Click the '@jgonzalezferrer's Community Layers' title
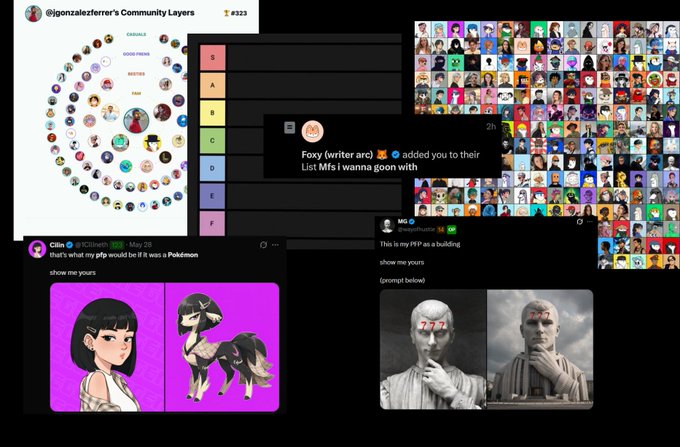The height and width of the screenshot is (447, 680). point(120,13)
